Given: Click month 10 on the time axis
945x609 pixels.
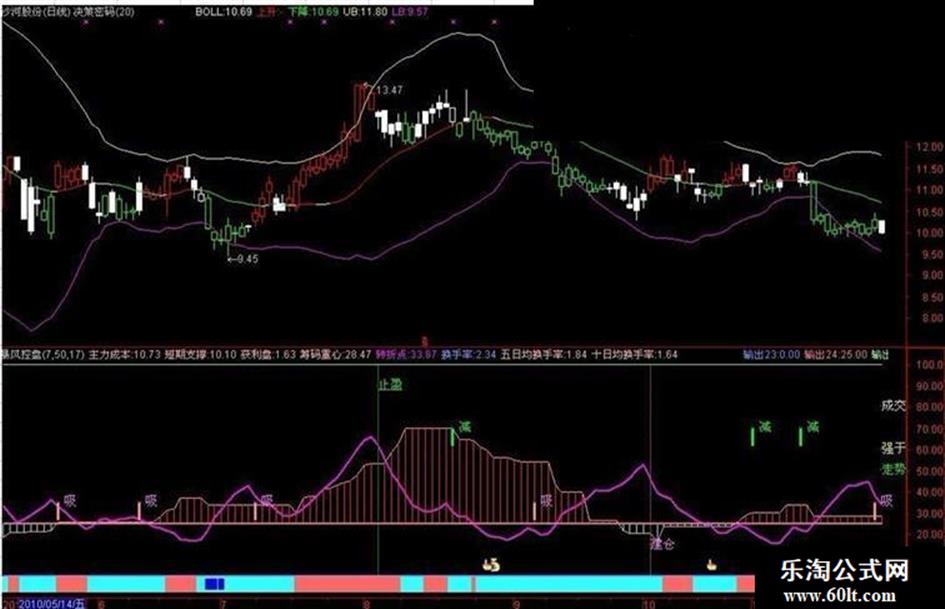Looking at the screenshot, I should (x=648, y=604).
